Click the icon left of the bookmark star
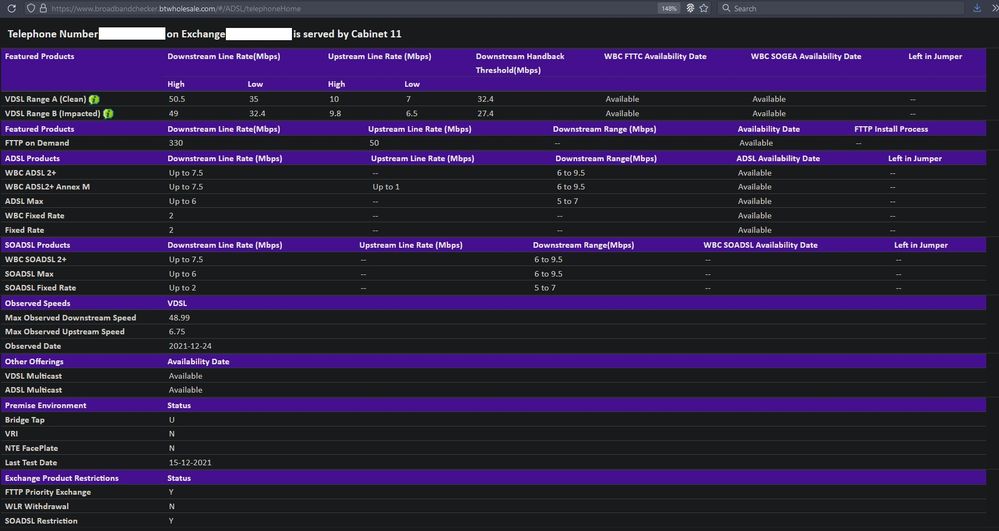 (x=690, y=8)
